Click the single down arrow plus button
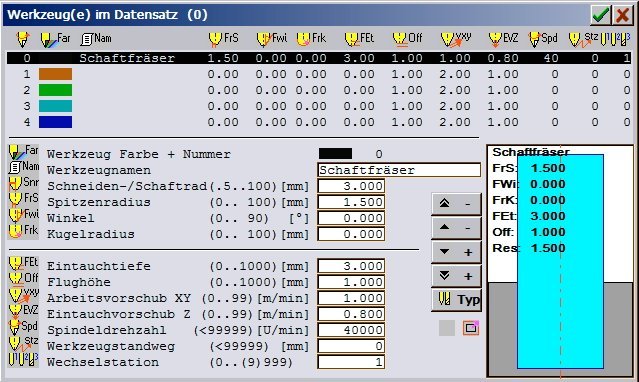 click(456, 252)
